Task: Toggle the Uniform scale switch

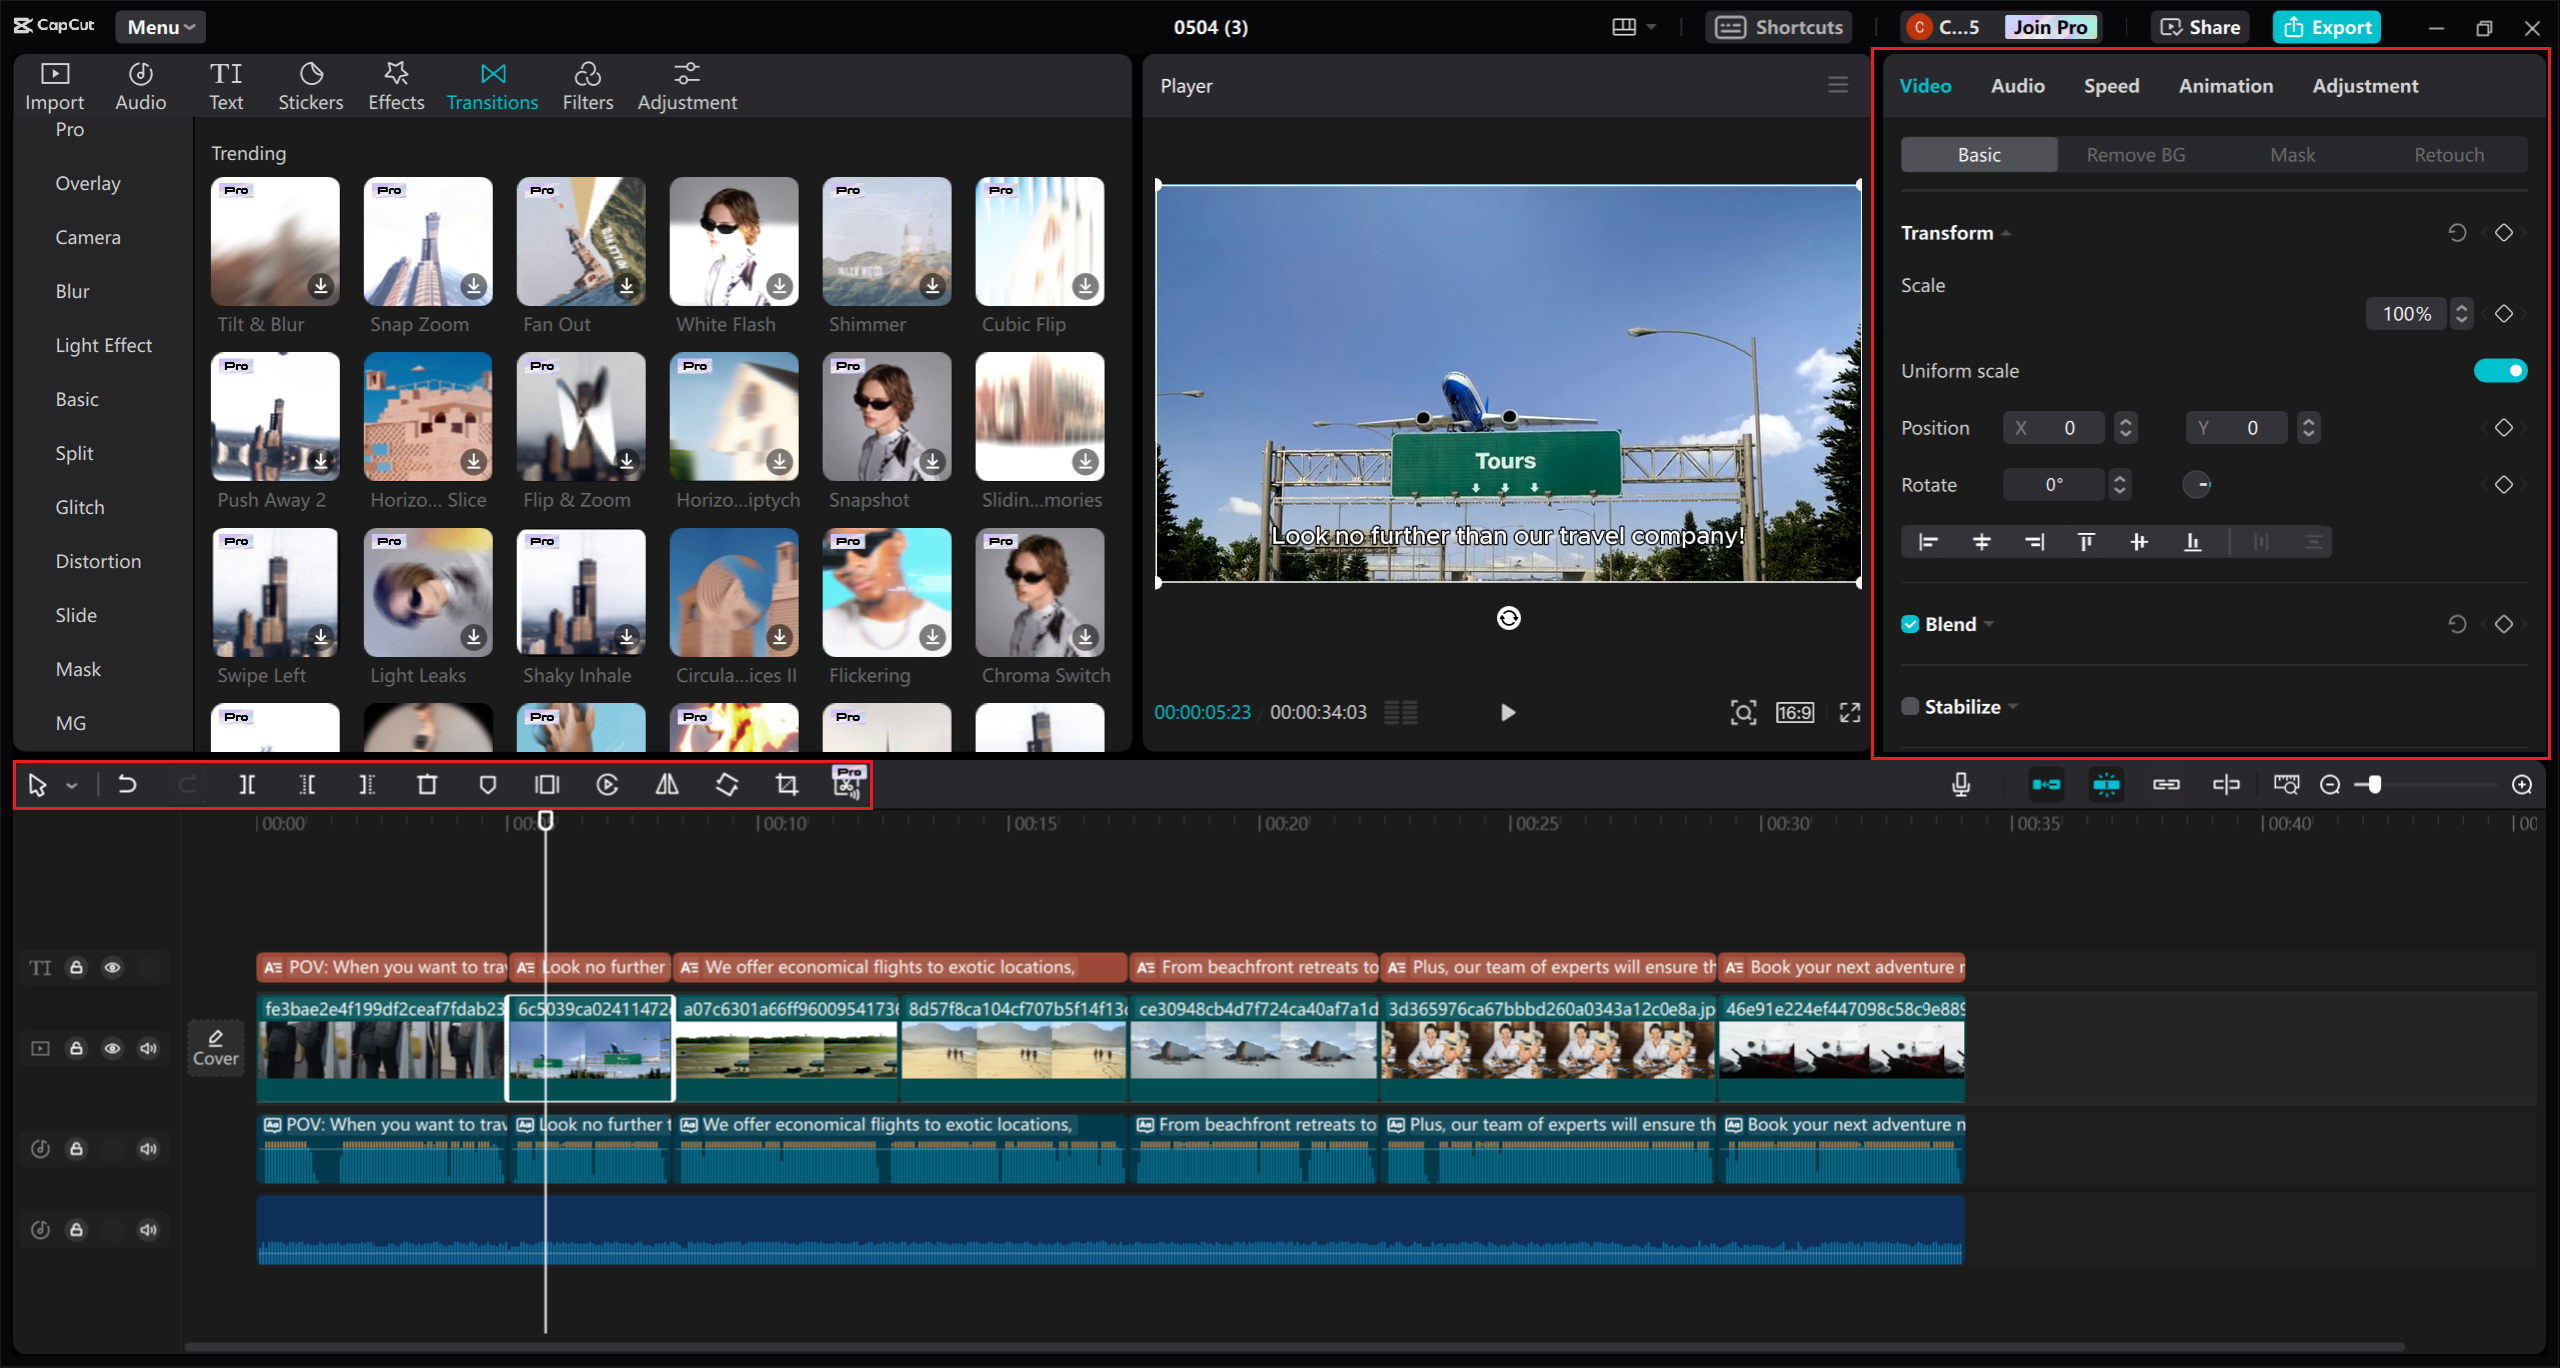Action: pyautogui.click(x=2500, y=370)
